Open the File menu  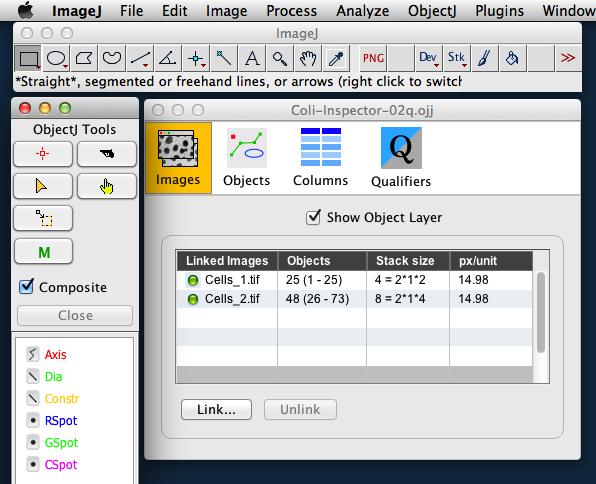(x=132, y=11)
